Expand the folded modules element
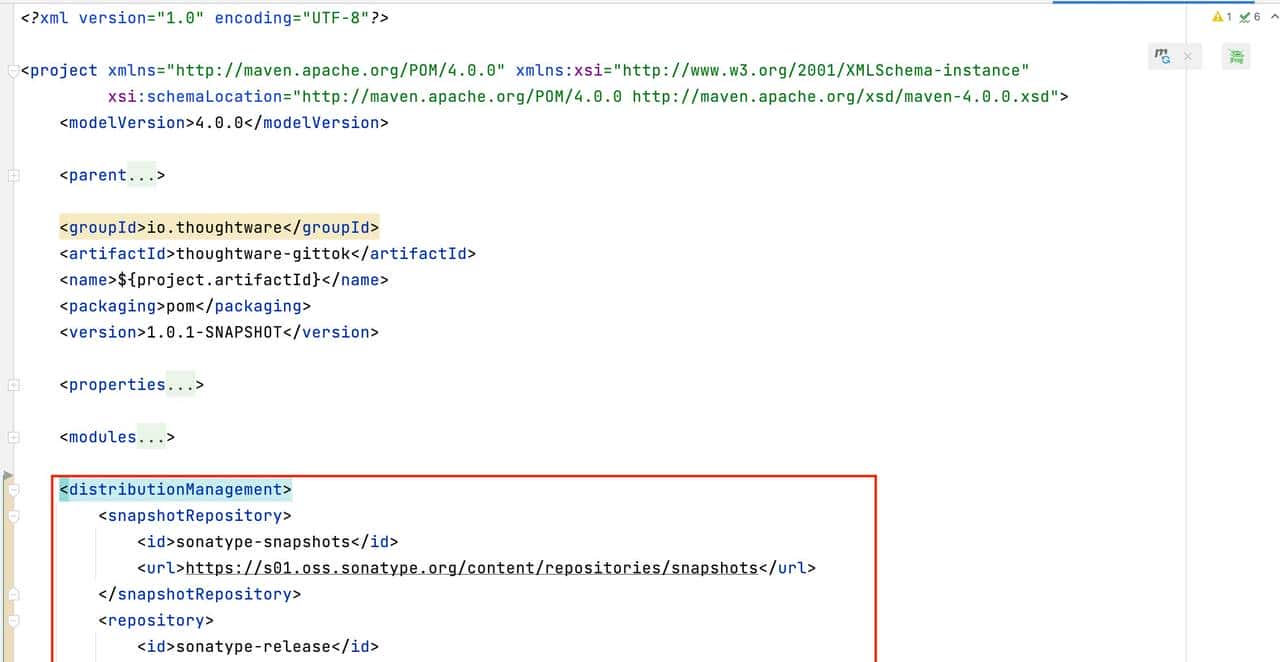Viewport: 1280px width, 662px height. (x=13, y=437)
